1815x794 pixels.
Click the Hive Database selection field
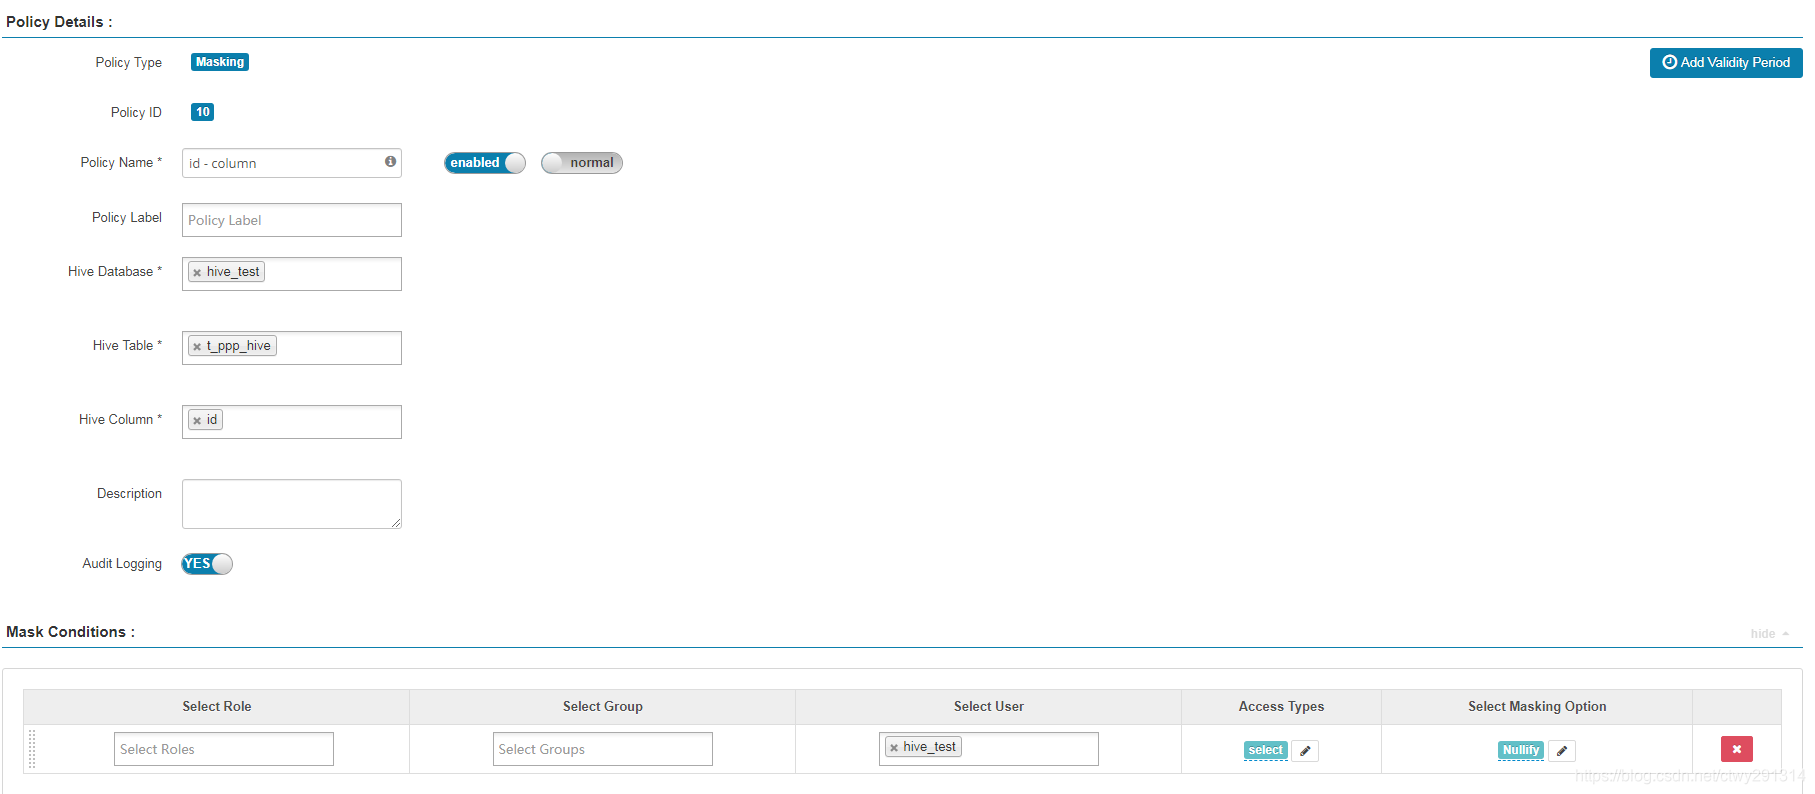pyautogui.click(x=292, y=274)
